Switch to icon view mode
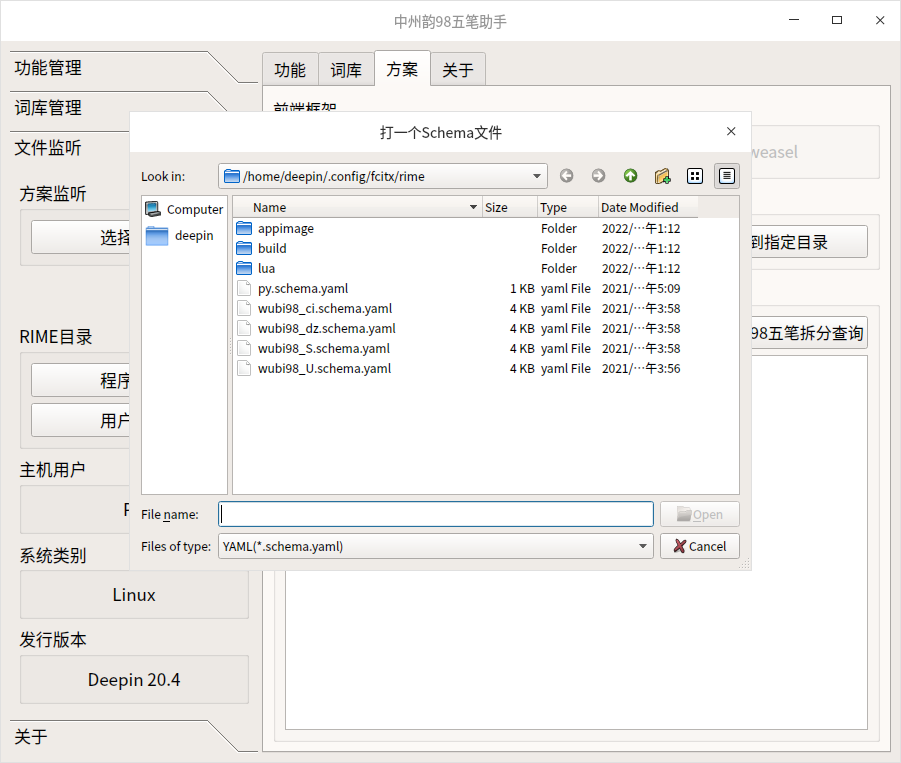 [694, 175]
